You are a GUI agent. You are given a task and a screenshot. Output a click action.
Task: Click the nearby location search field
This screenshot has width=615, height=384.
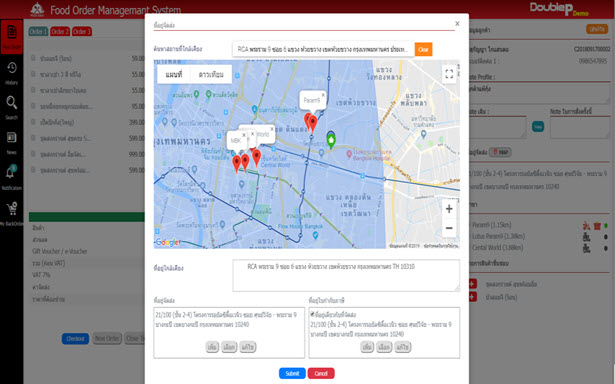323,49
